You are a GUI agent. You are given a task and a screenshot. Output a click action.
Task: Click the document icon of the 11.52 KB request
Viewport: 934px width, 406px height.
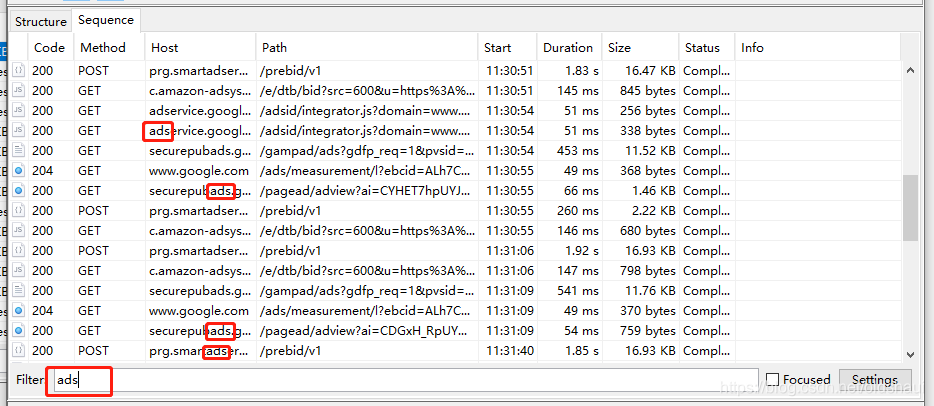click(x=18, y=151)
